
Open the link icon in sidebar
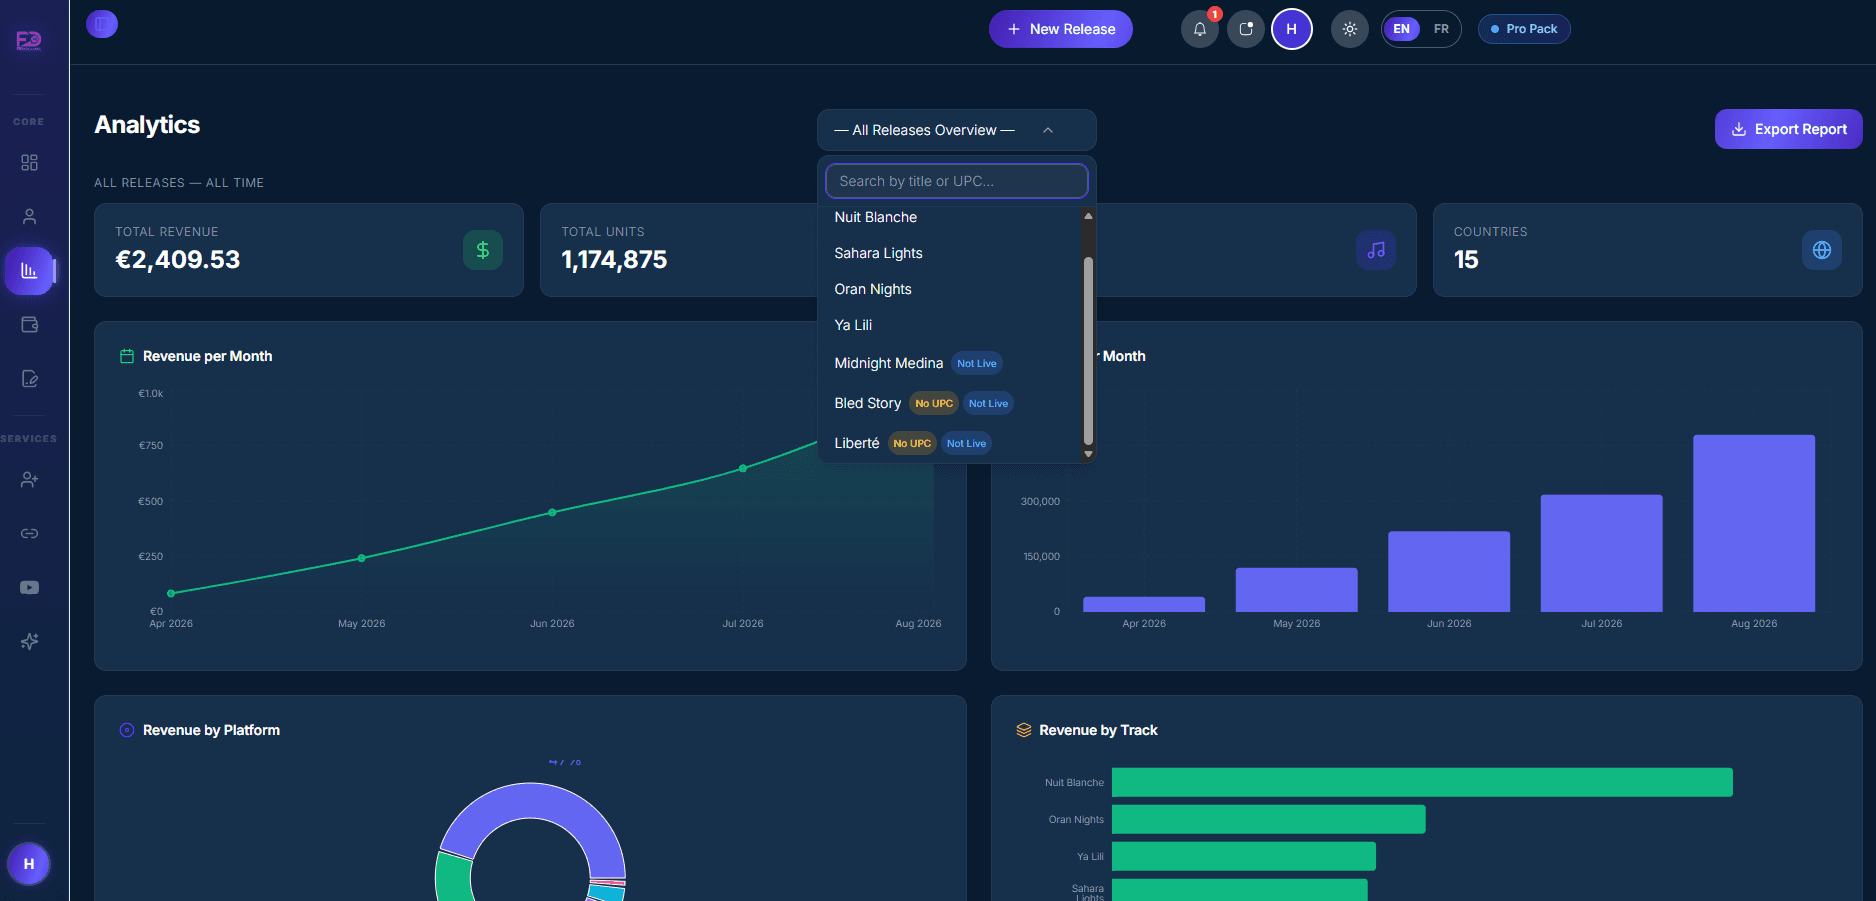point(29,534)
